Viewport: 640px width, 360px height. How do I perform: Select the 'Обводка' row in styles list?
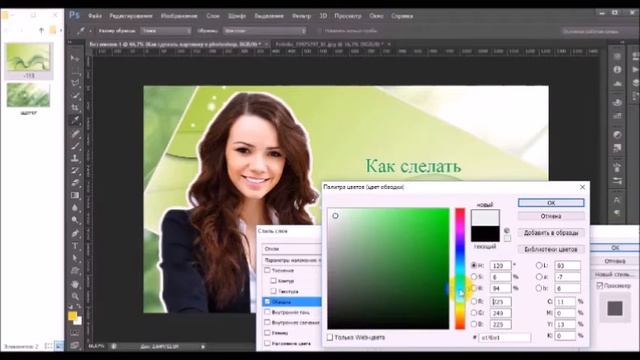point(291,302)
